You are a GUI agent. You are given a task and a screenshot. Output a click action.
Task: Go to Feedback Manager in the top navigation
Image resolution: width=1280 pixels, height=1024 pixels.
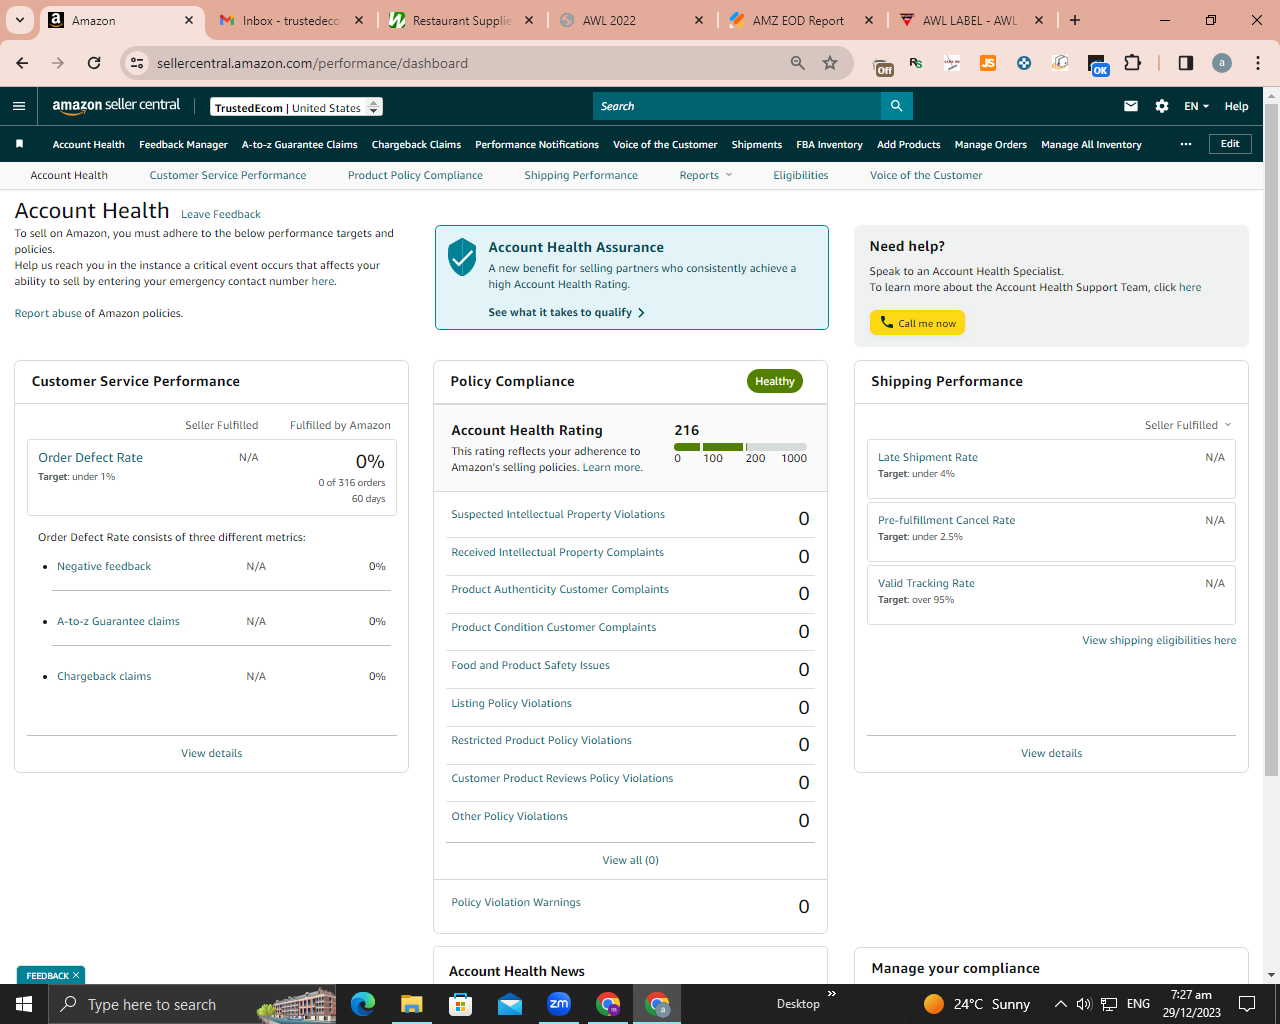(183, 144)
